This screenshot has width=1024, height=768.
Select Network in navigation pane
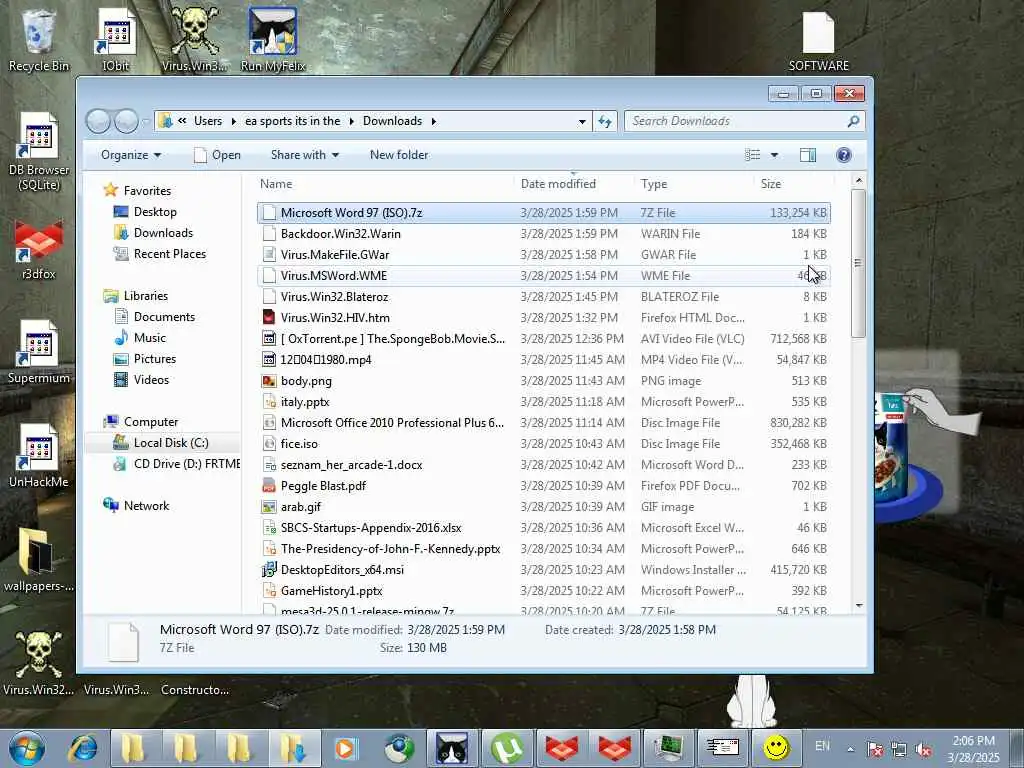point(146,505)
